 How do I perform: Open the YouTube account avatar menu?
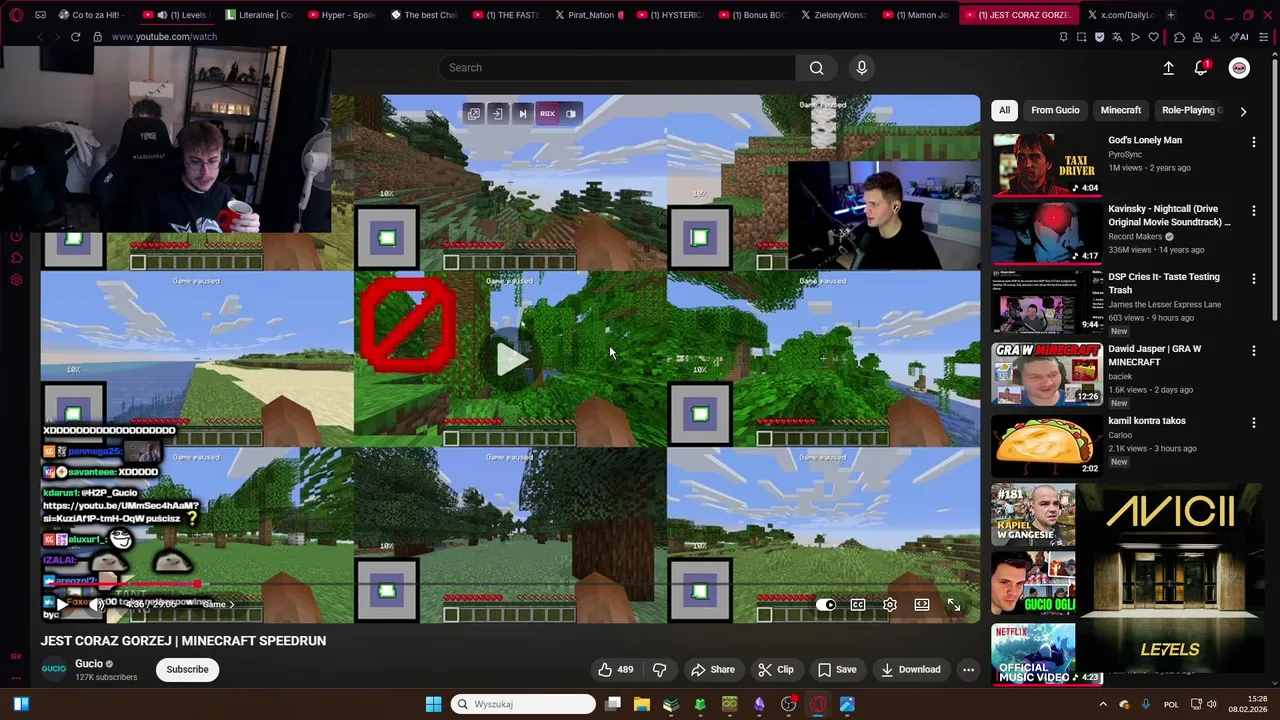(x=1239, y=68)
